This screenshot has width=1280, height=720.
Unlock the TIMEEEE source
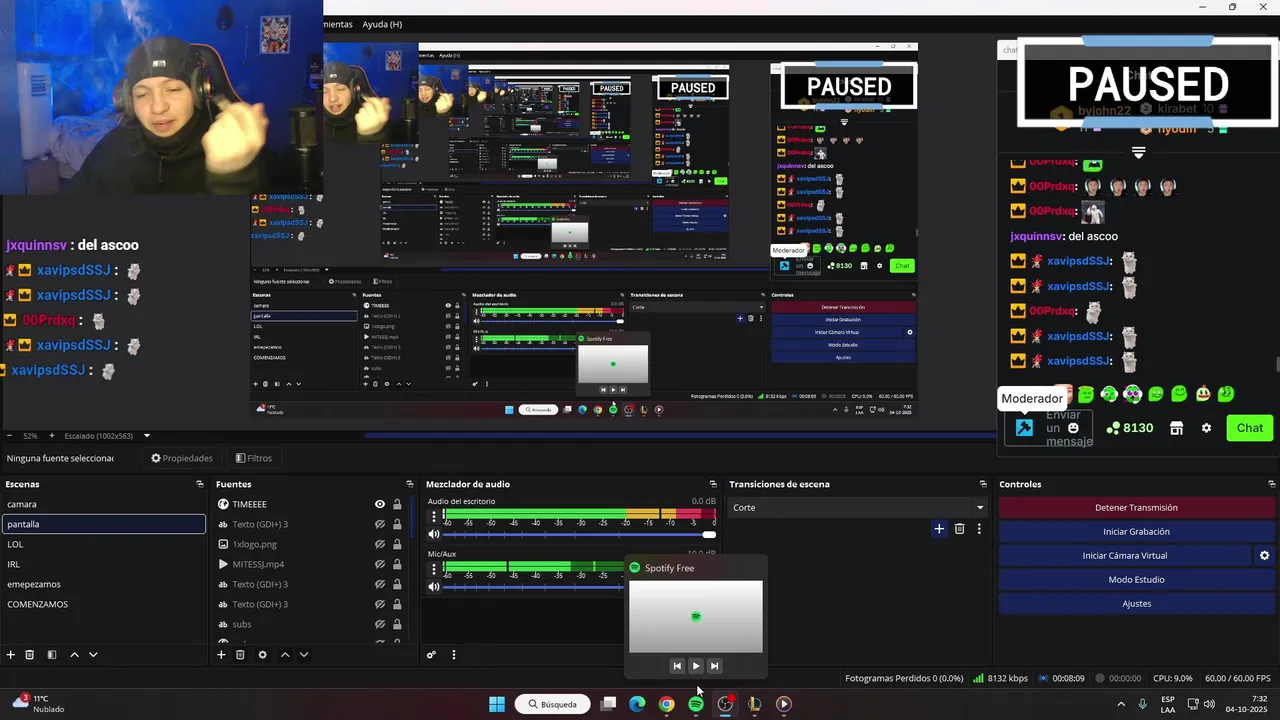[397, 504]
